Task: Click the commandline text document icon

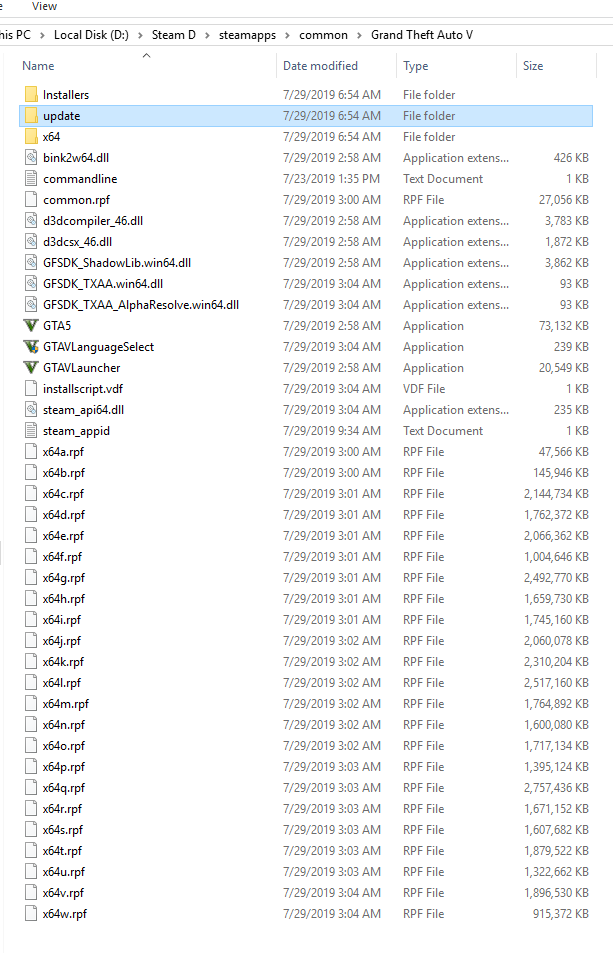Action: [x=31, y=179]
